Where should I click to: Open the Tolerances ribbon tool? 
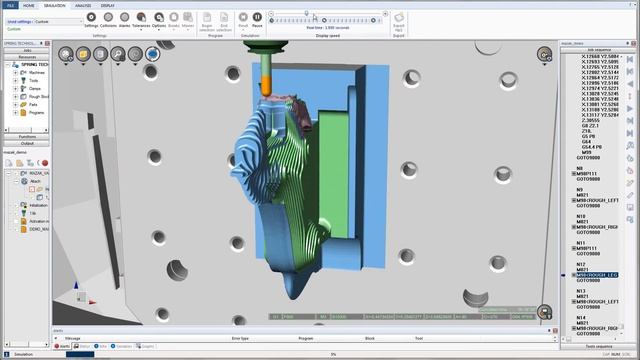tap(141, 17)
